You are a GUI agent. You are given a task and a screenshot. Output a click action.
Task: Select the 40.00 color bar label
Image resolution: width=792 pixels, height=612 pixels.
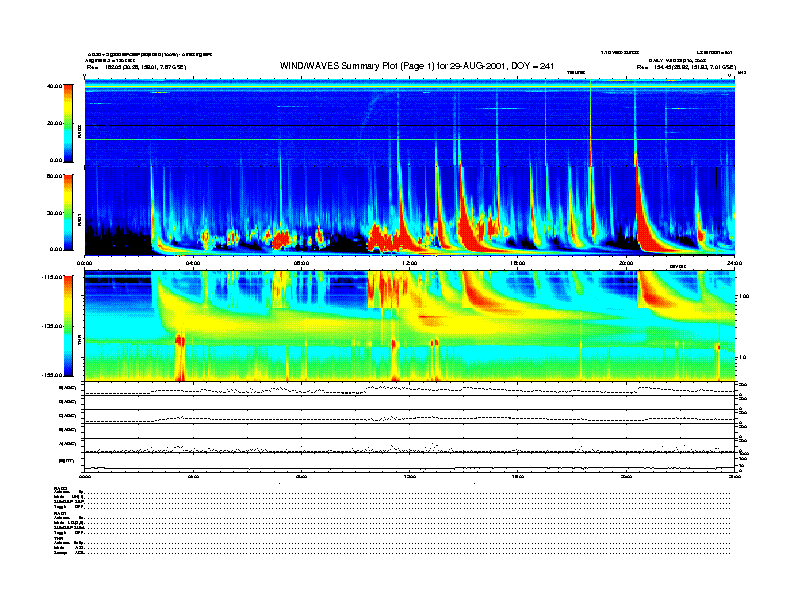pyautogui.click(x=54, y=86)
